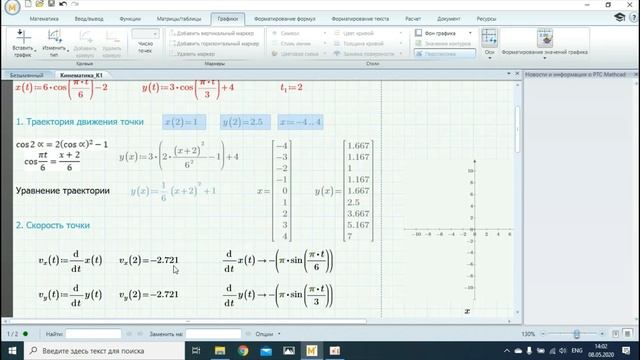
Task: Click the ENG language indicator
Action: click(577, 351)
